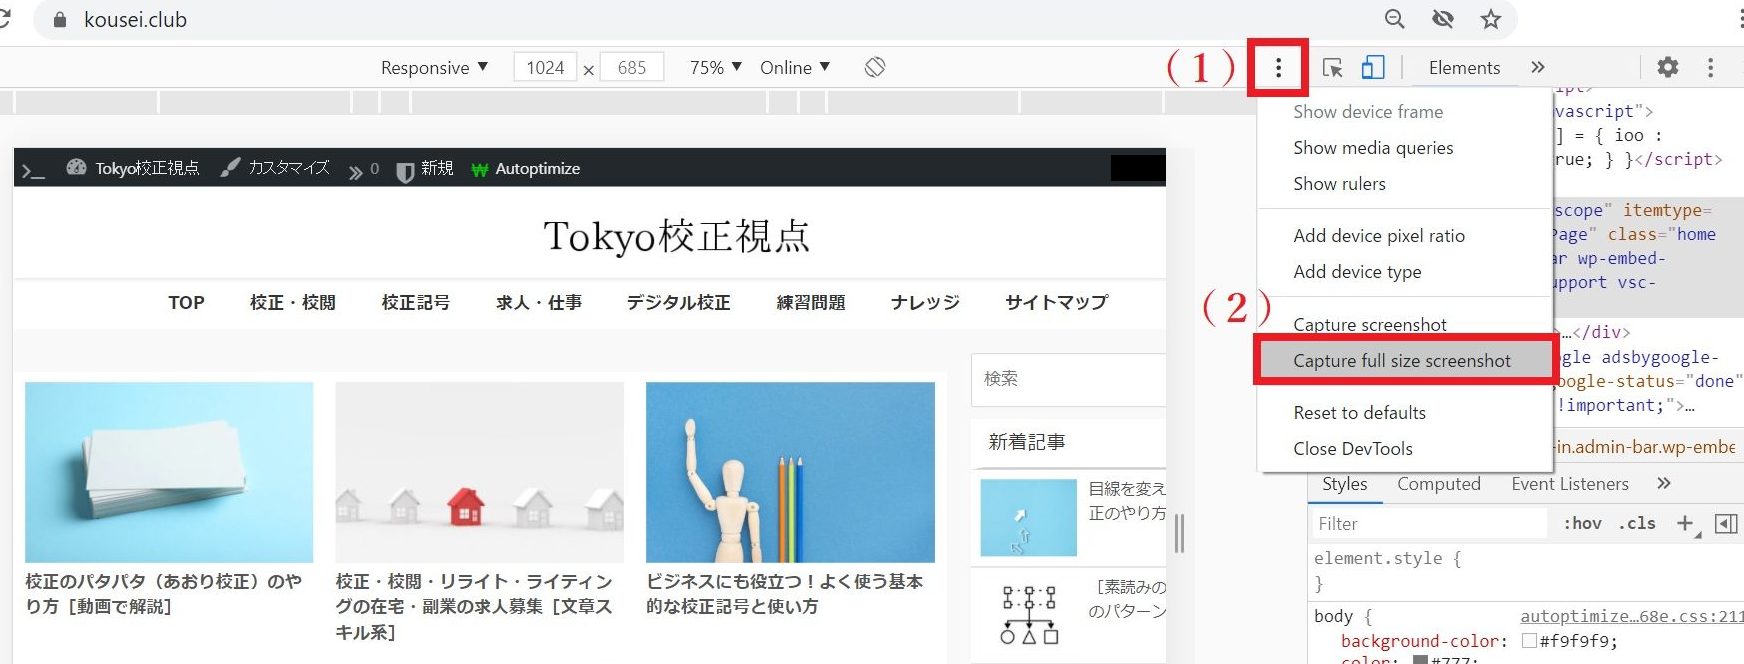Click the Tokyo校正視点 site title
This screenshot has height=664, width=1744.
tap(676, 236)
